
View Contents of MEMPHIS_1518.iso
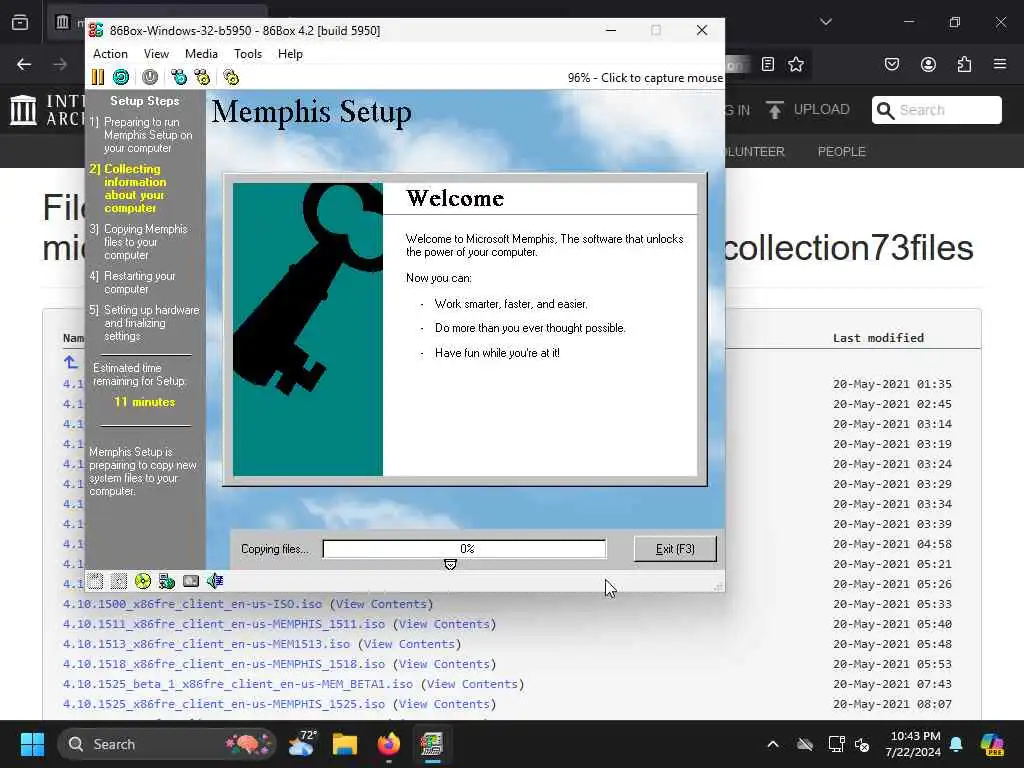444,664
